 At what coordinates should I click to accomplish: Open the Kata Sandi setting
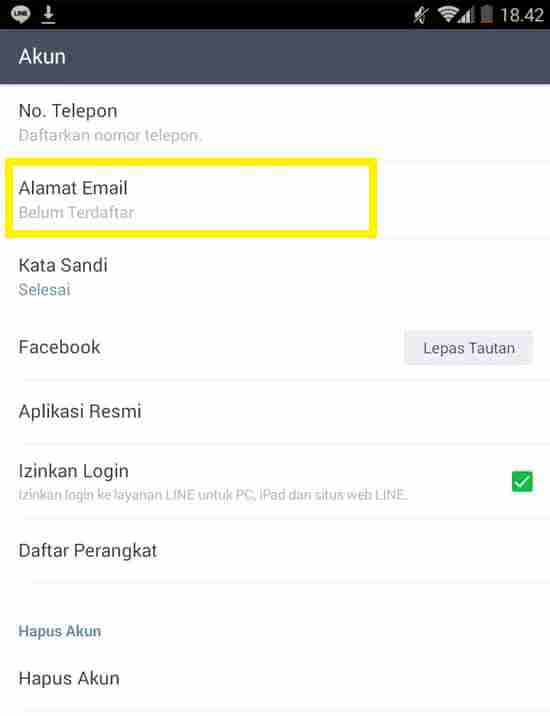tap(275, 277)
